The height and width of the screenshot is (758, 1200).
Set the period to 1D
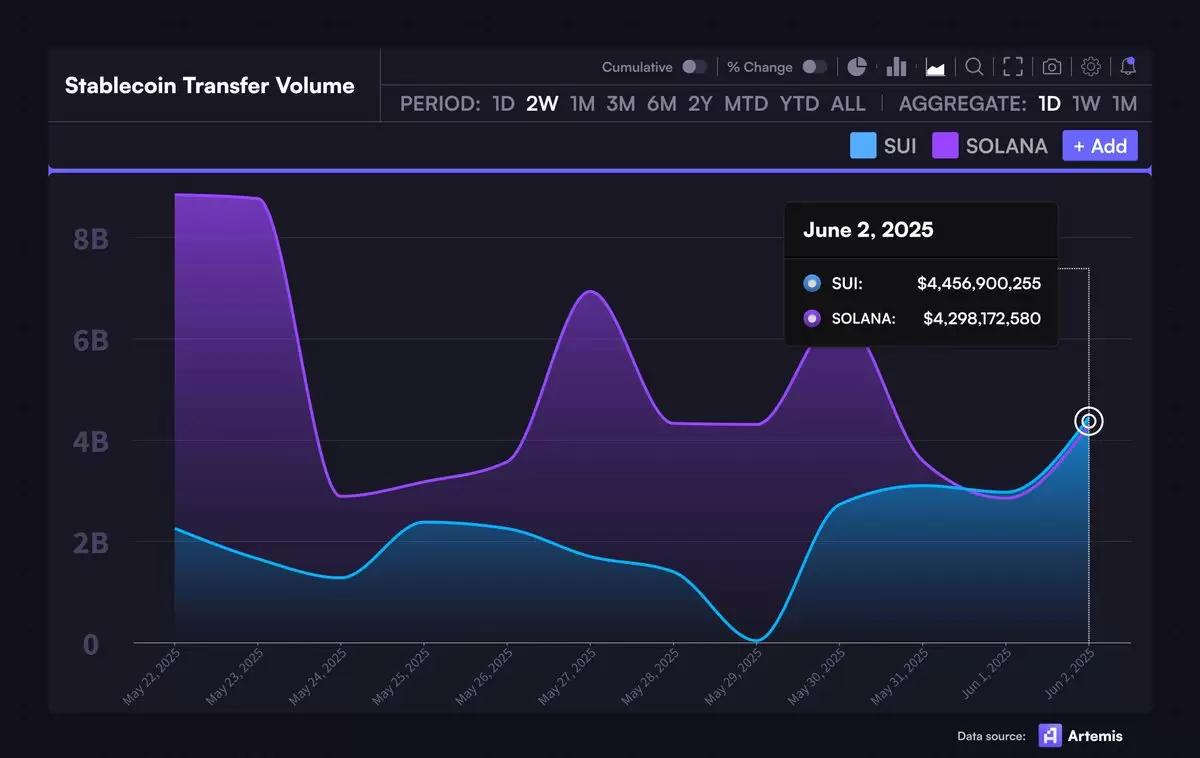pos(504,104)
